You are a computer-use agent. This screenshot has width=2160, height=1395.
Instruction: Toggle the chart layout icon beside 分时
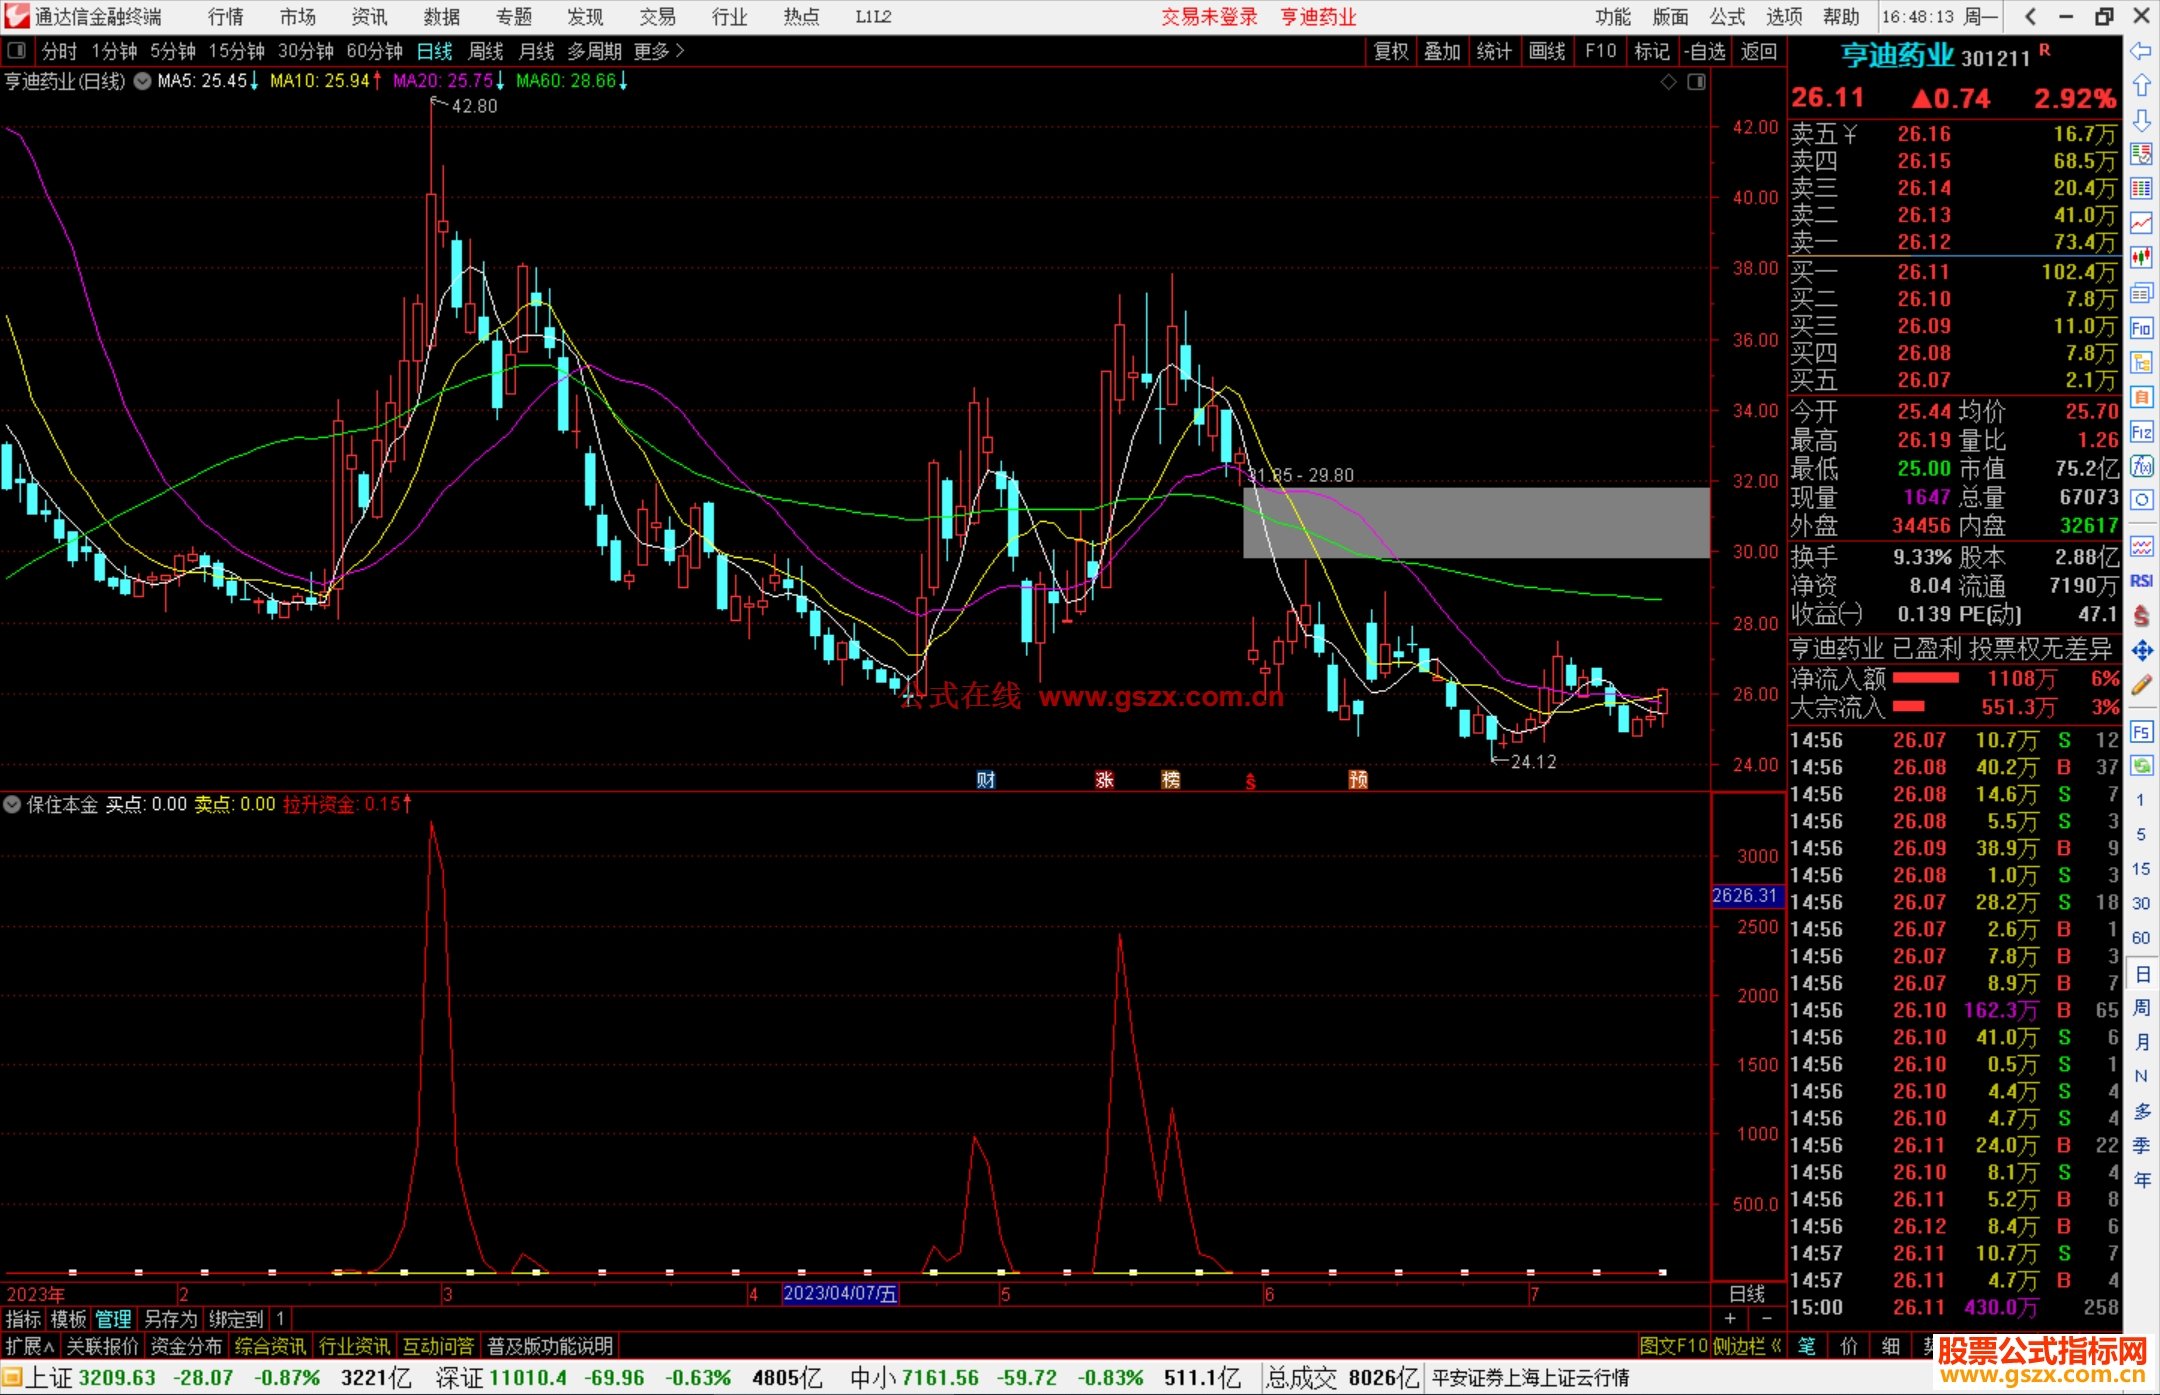coord(17,50)
